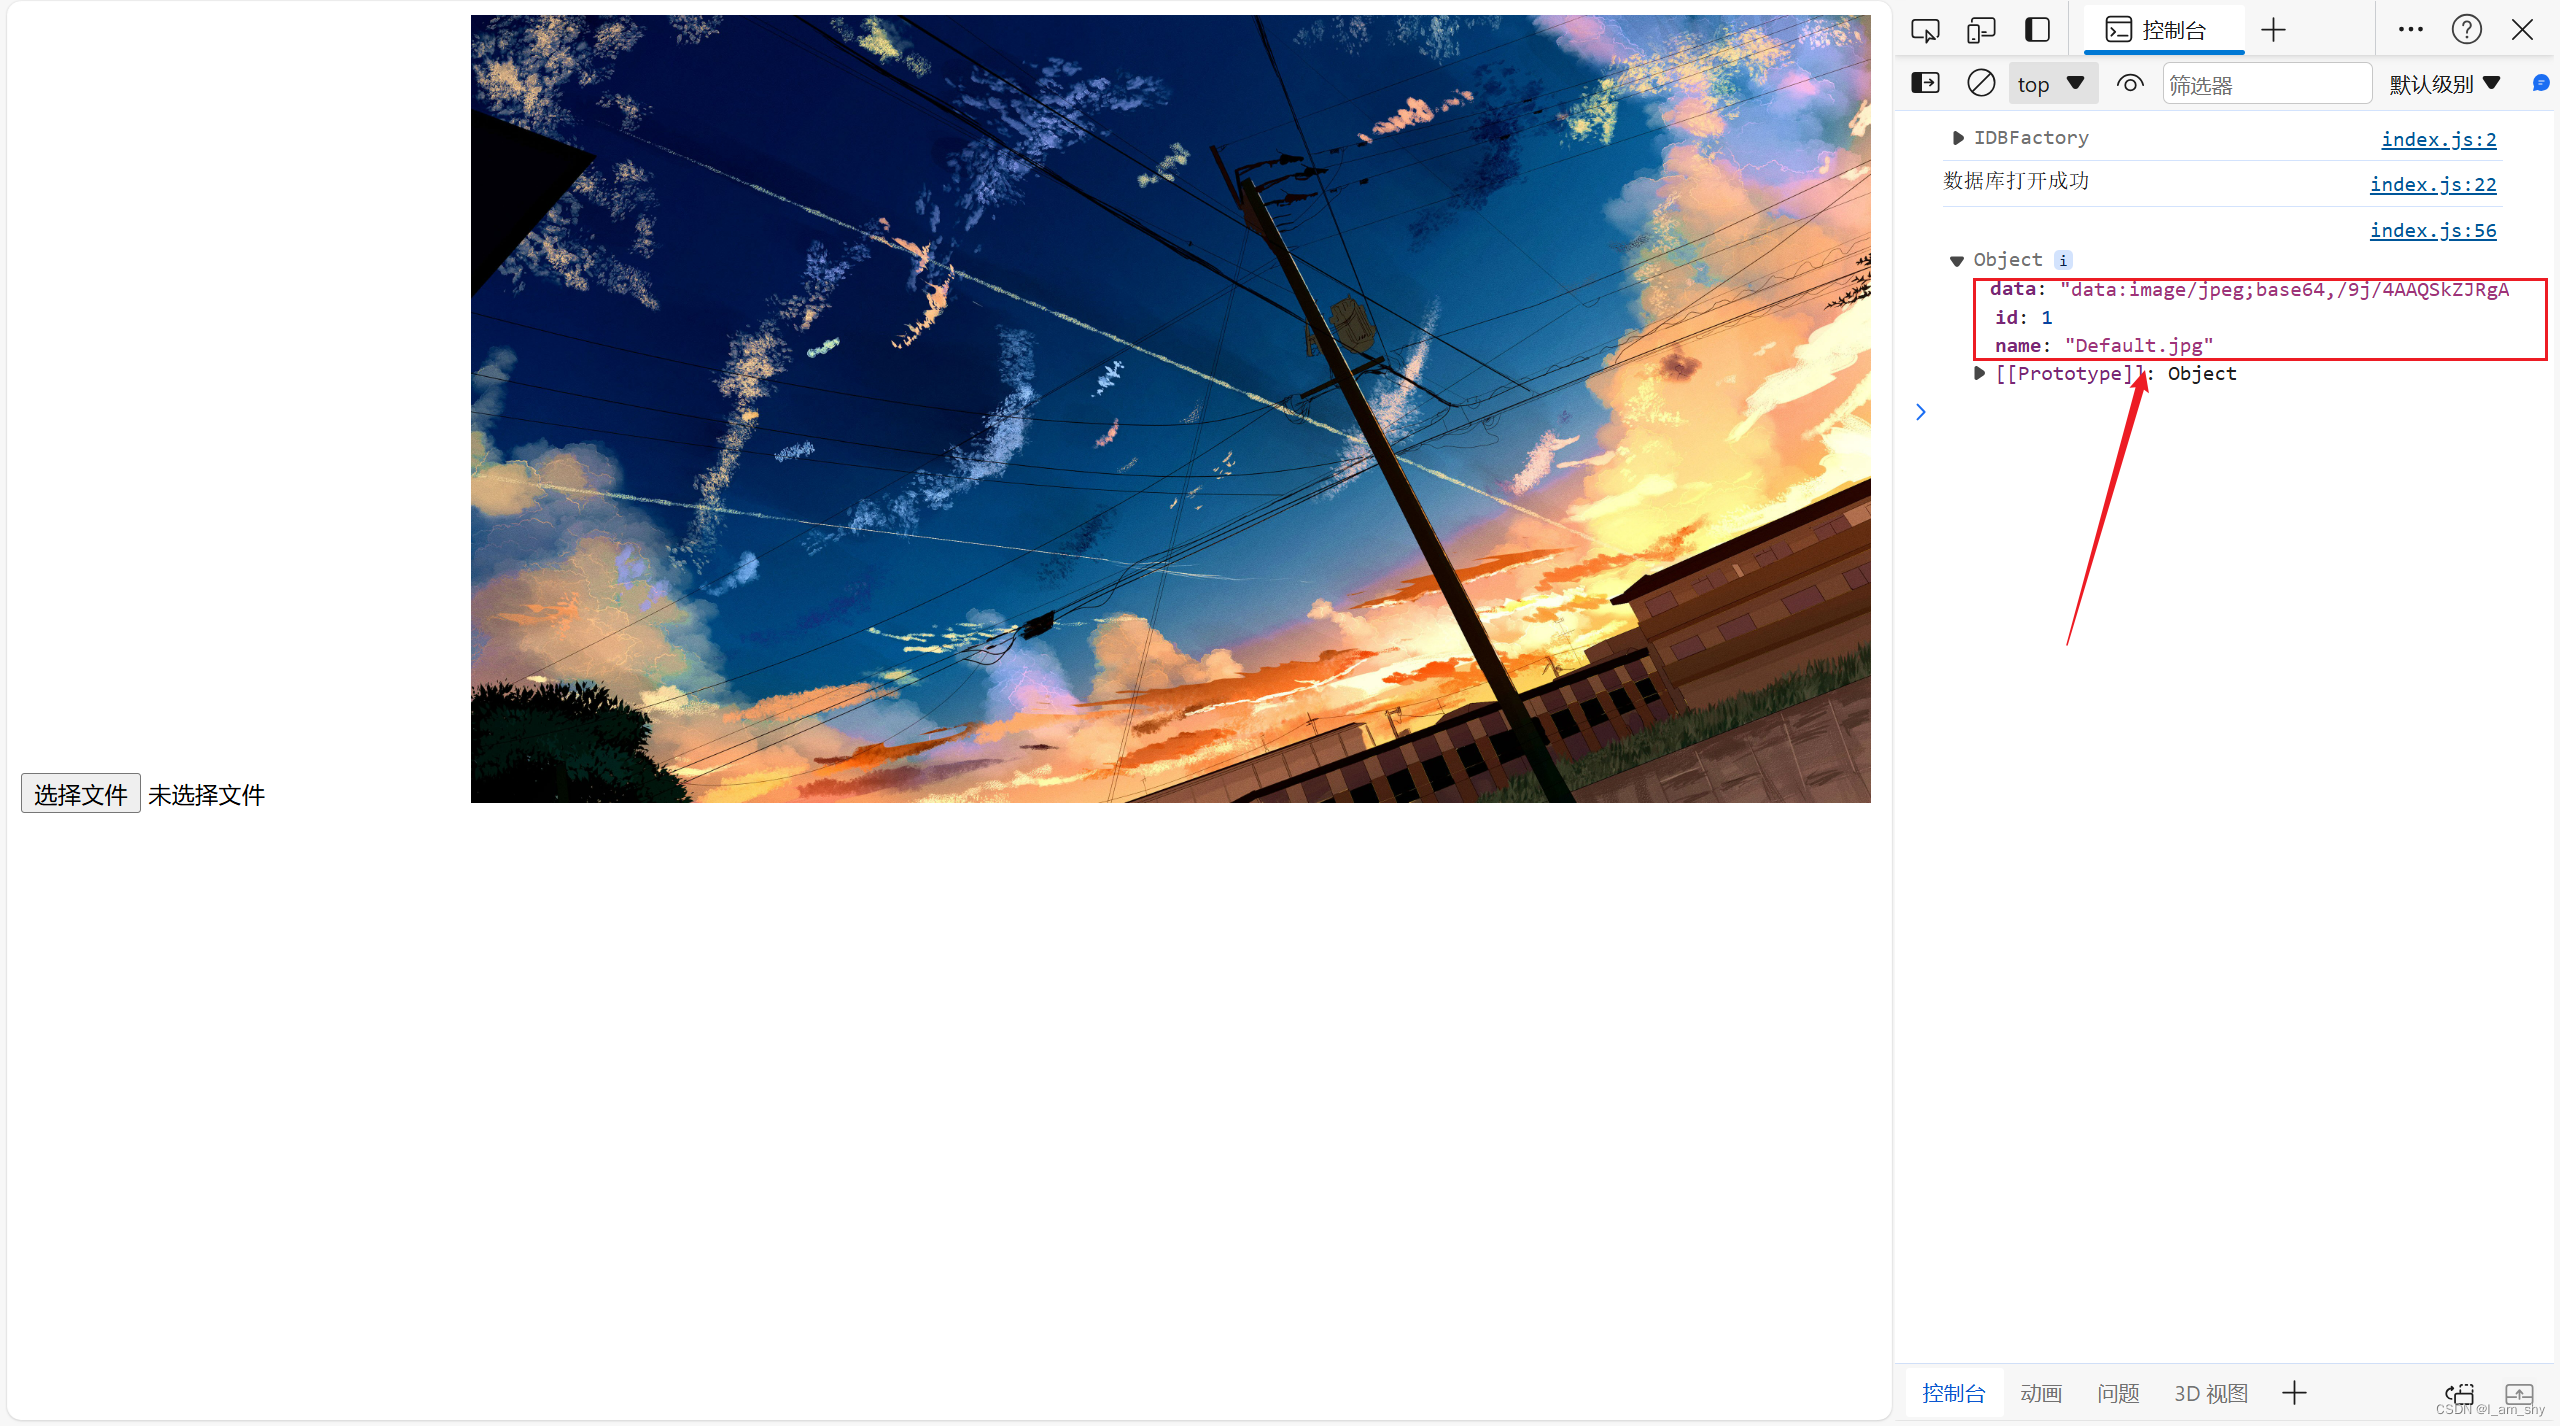Click the more options ellipsis icon
The image size is (2560, 1426).
click(x=2409, y=28)
